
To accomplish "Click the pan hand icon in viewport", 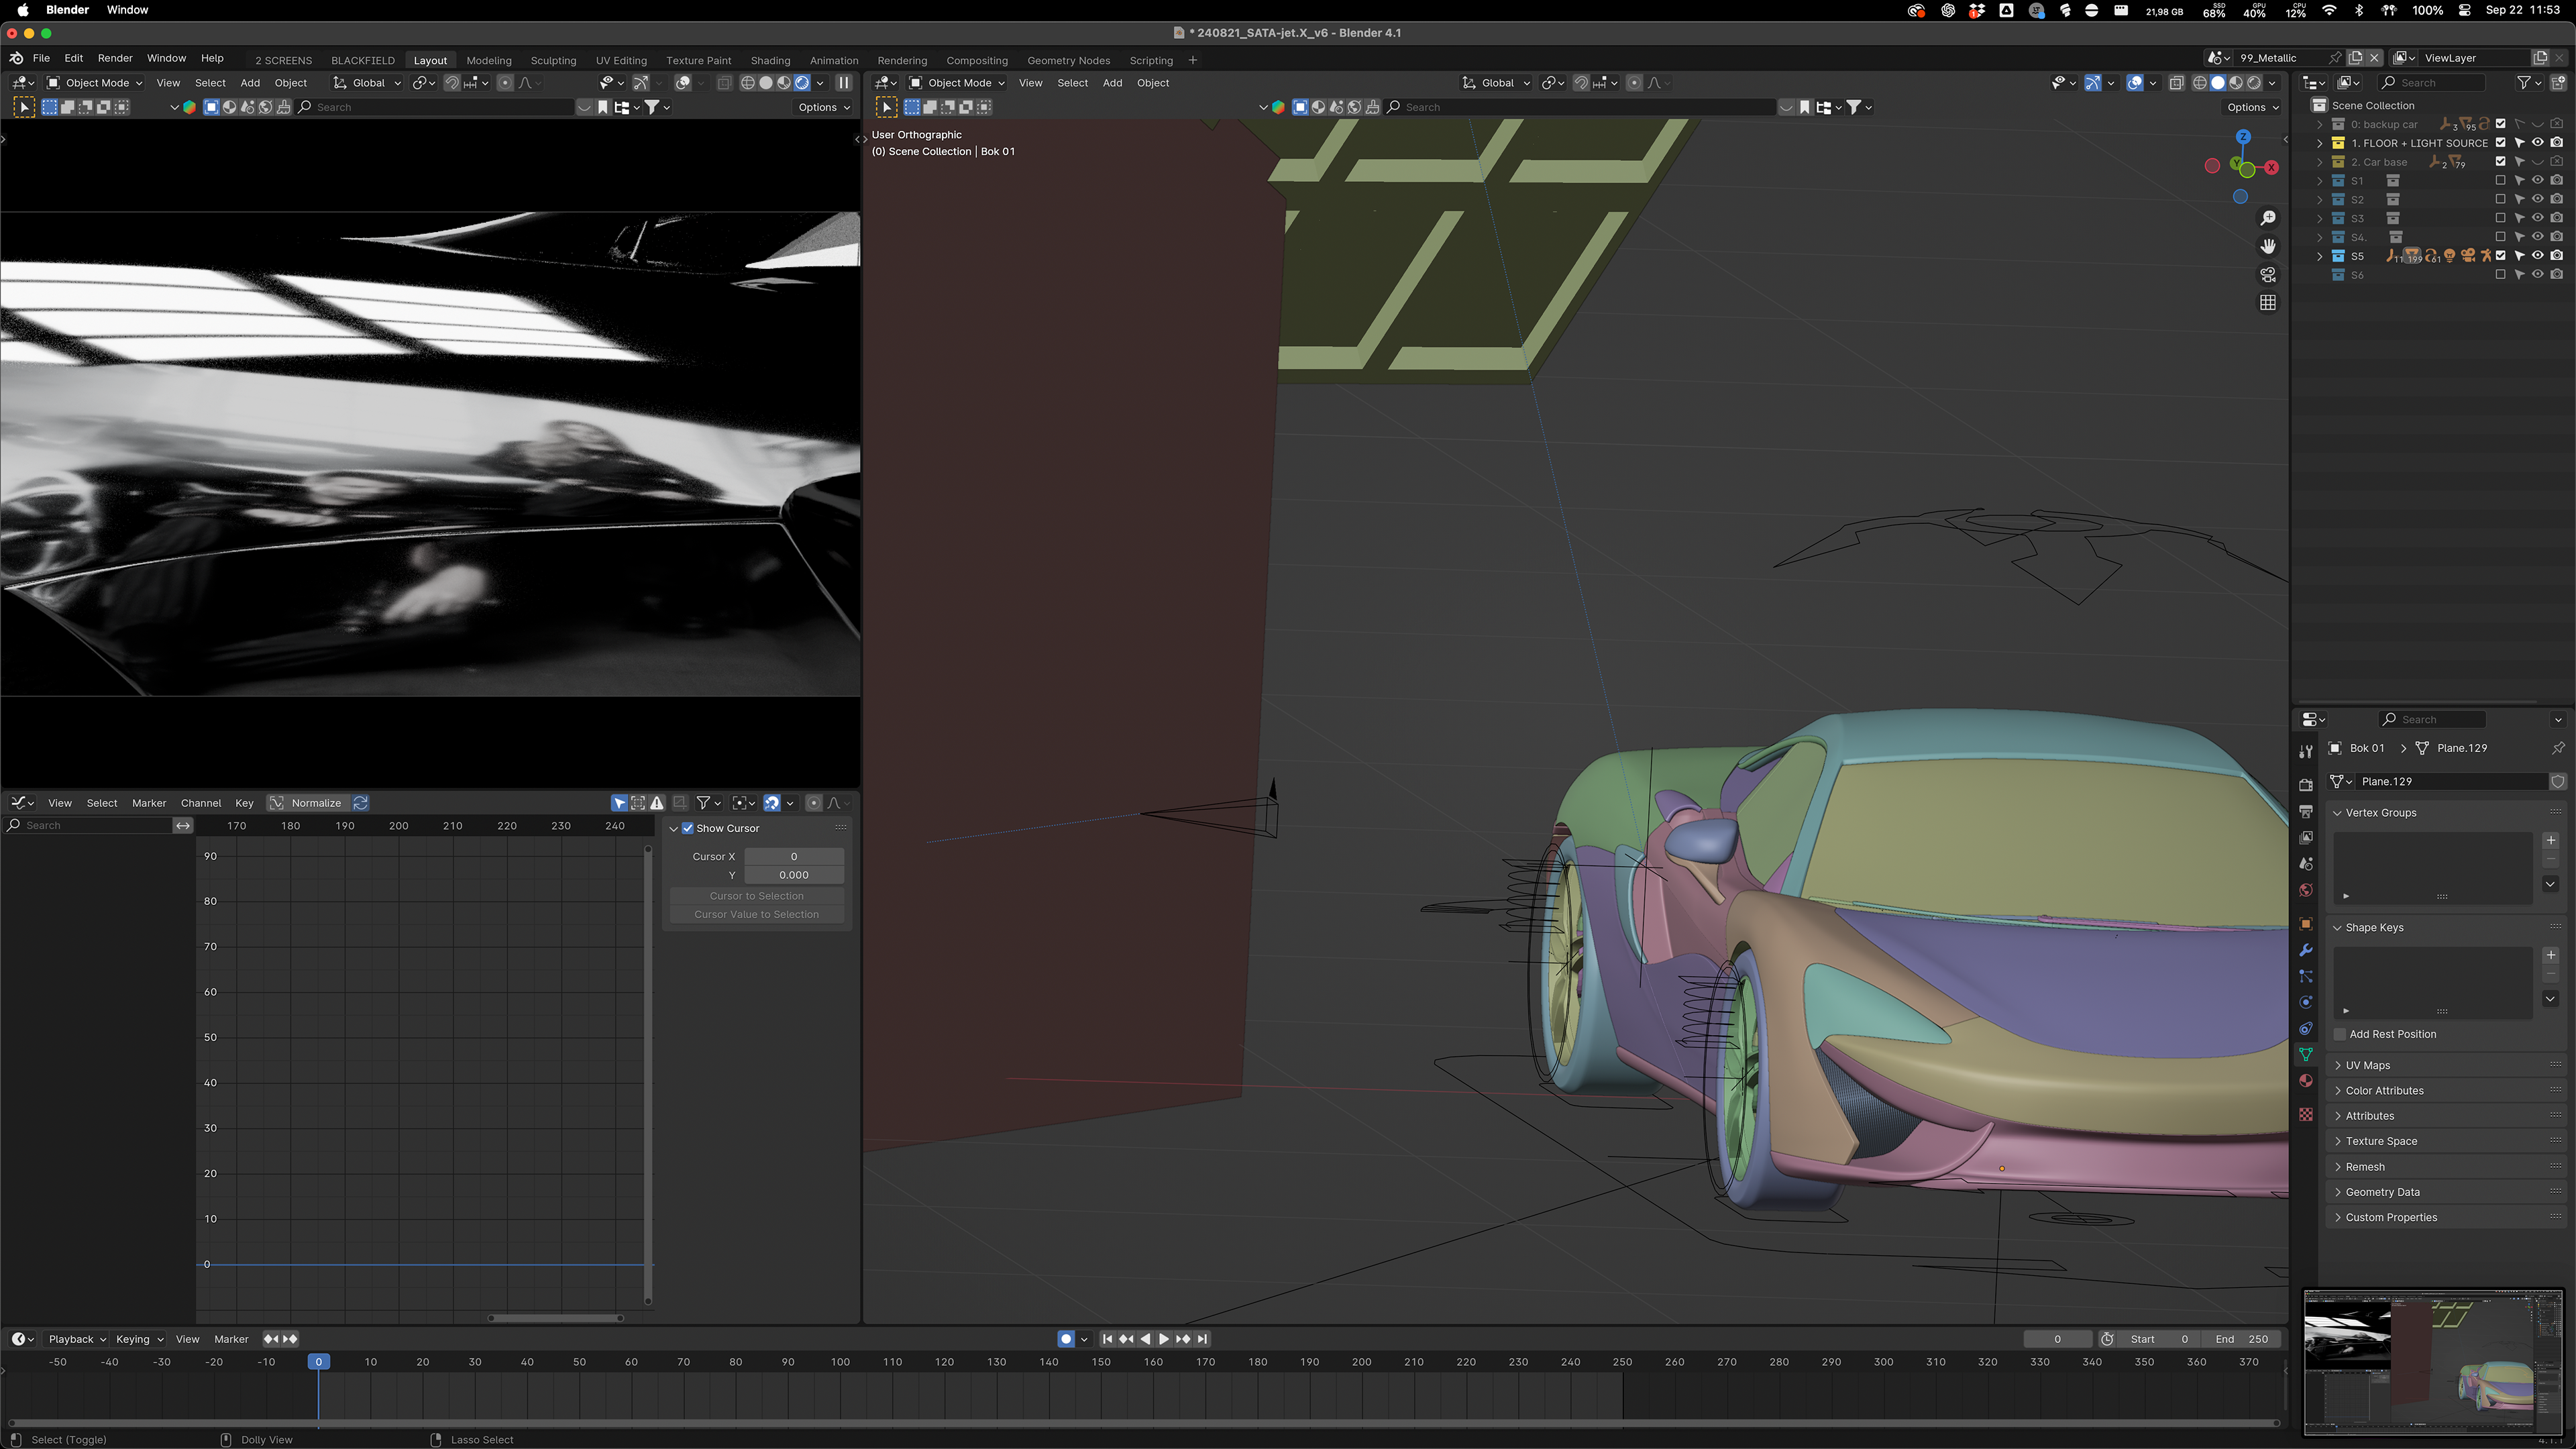I will point(2268,246).
